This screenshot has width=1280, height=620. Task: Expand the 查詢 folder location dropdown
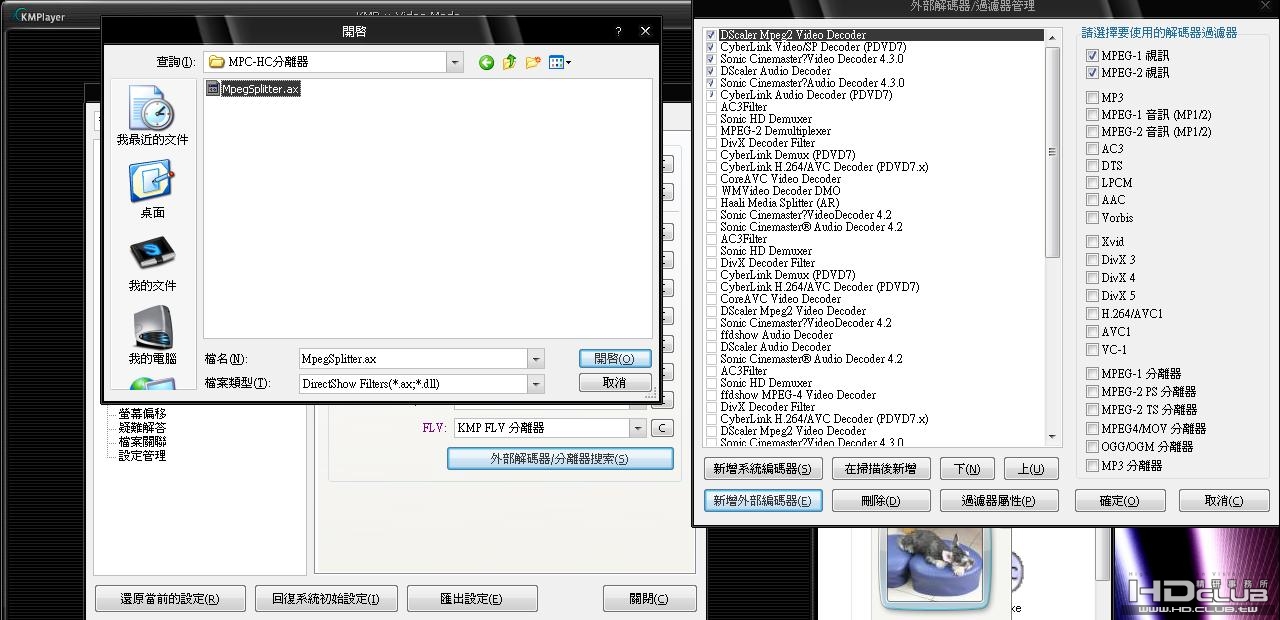click(455, 62)
